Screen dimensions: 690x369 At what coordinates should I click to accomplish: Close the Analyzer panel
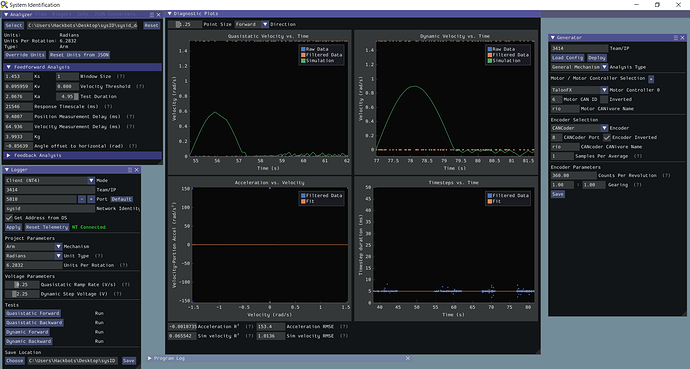[159, 15]
